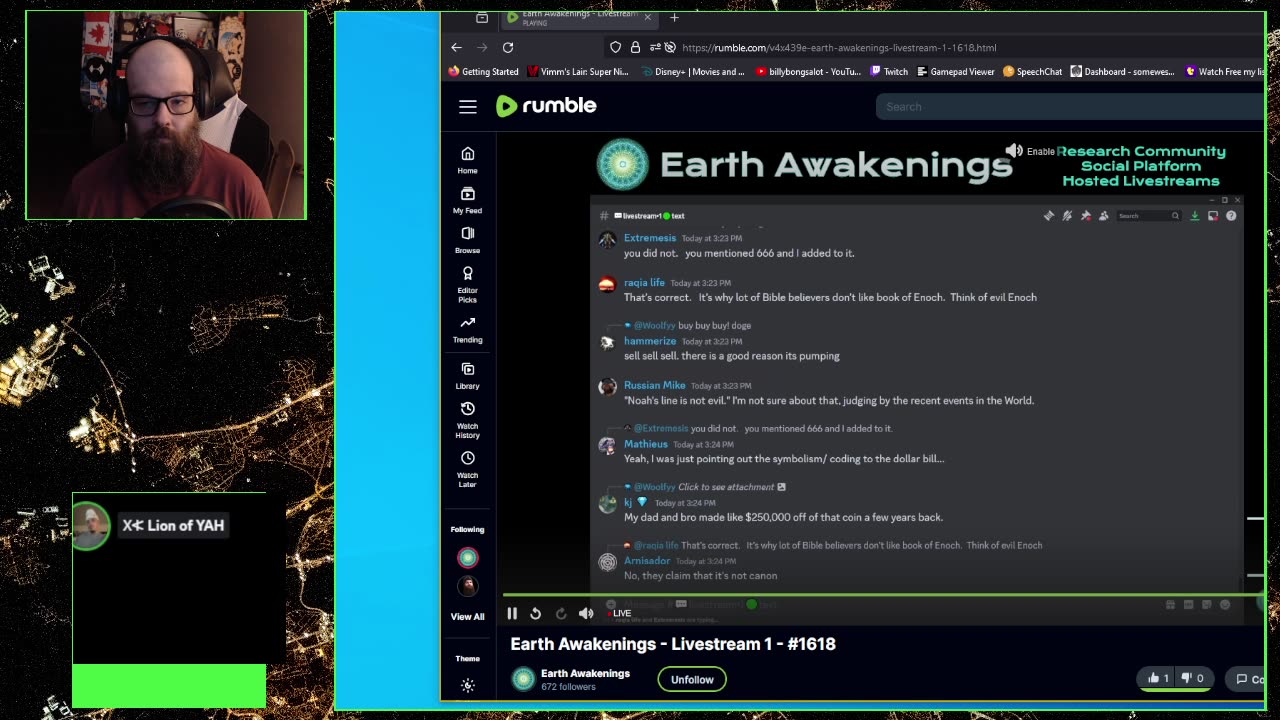Mute the video player volume
The image size is (1280, 720).
586,613
